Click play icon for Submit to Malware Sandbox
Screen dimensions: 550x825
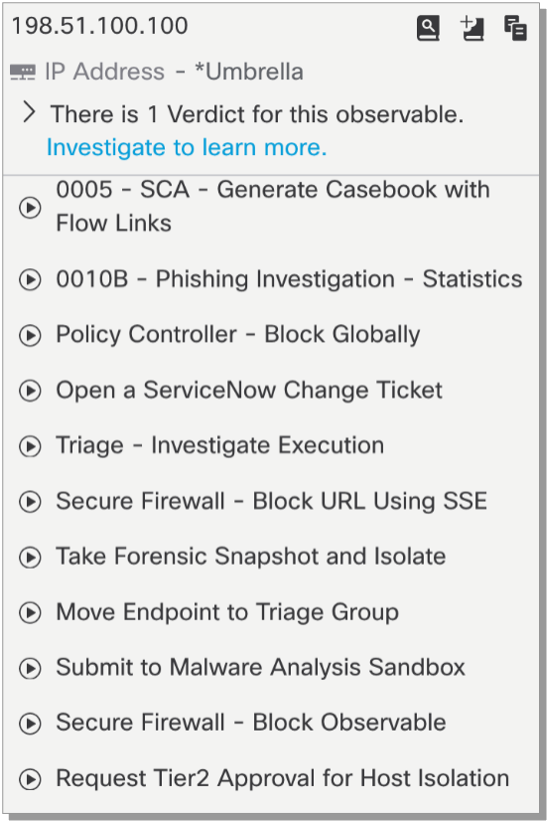(x=30, y=668)
